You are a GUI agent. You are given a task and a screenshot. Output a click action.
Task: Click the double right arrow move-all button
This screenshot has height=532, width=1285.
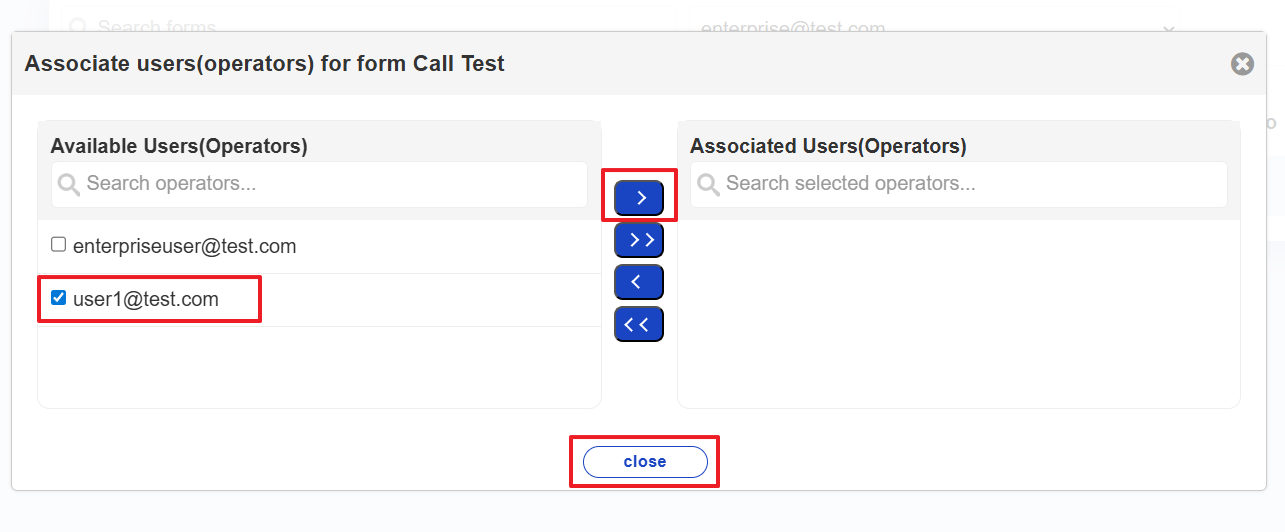tap(639, 240)
